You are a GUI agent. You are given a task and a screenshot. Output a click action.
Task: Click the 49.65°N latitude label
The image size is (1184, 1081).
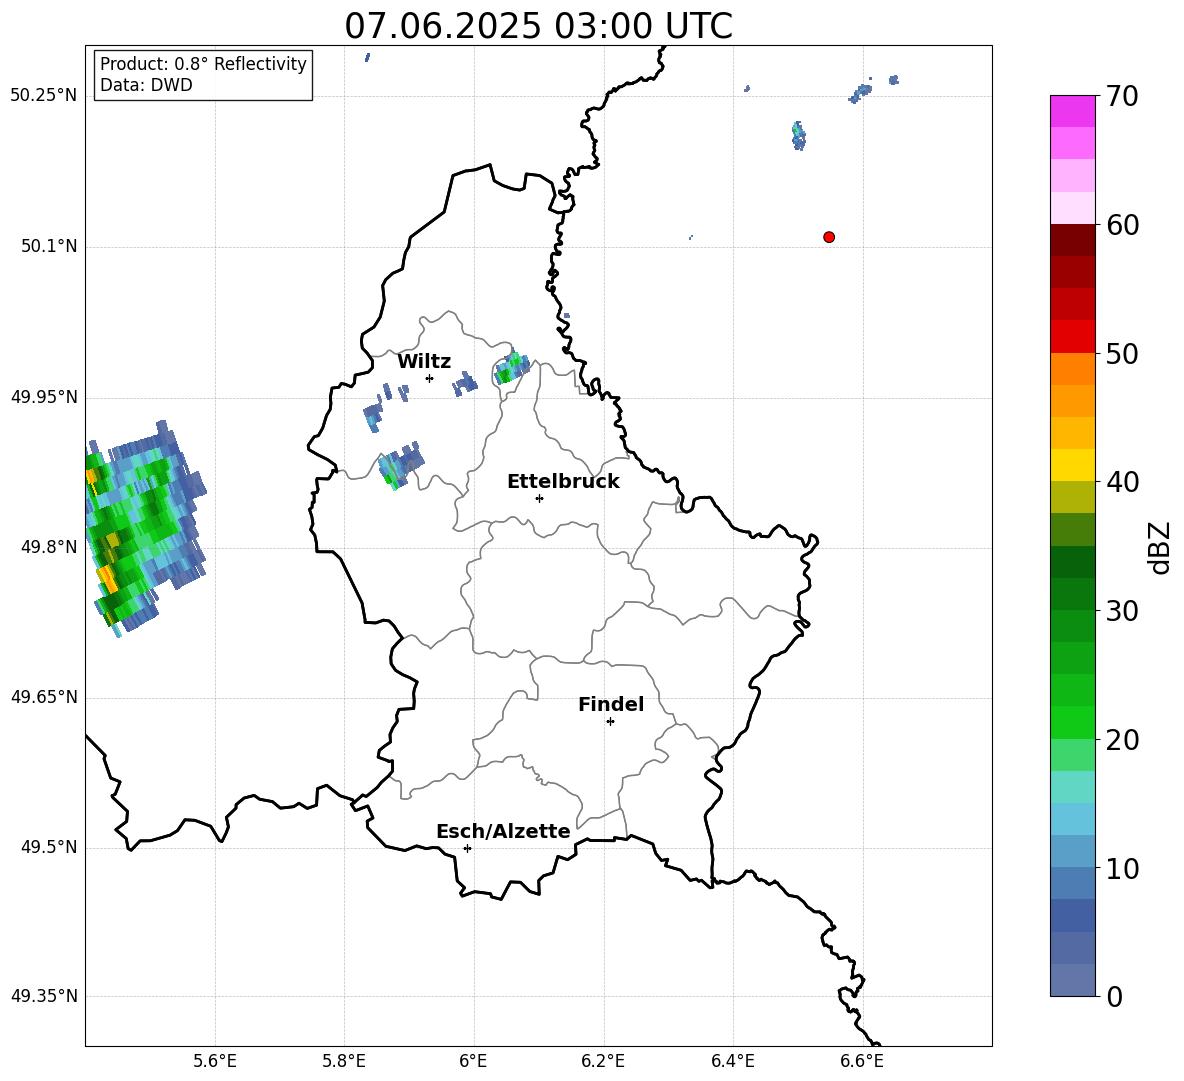click(x=44, y=697)
